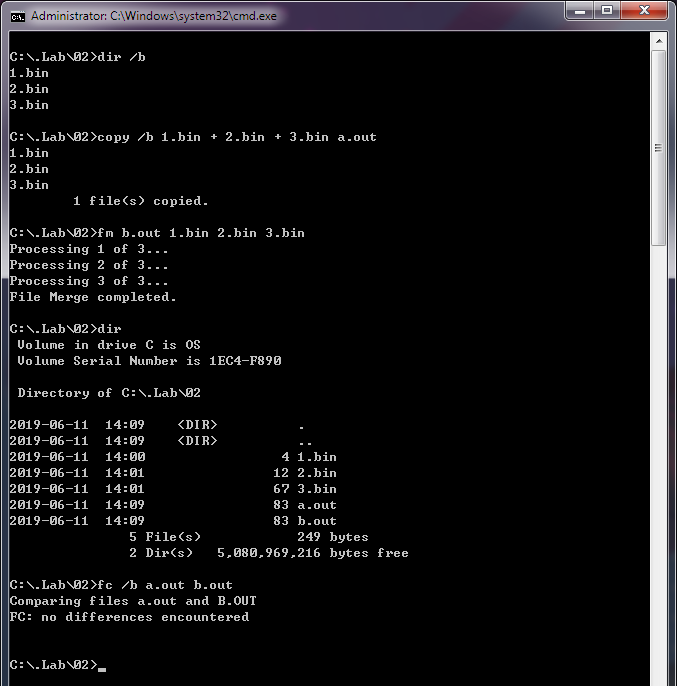Click the title text Administrator: C:\Windows\system32\cmd.exe
Viewport: 677px width, 686px height.
click(154, 16)
